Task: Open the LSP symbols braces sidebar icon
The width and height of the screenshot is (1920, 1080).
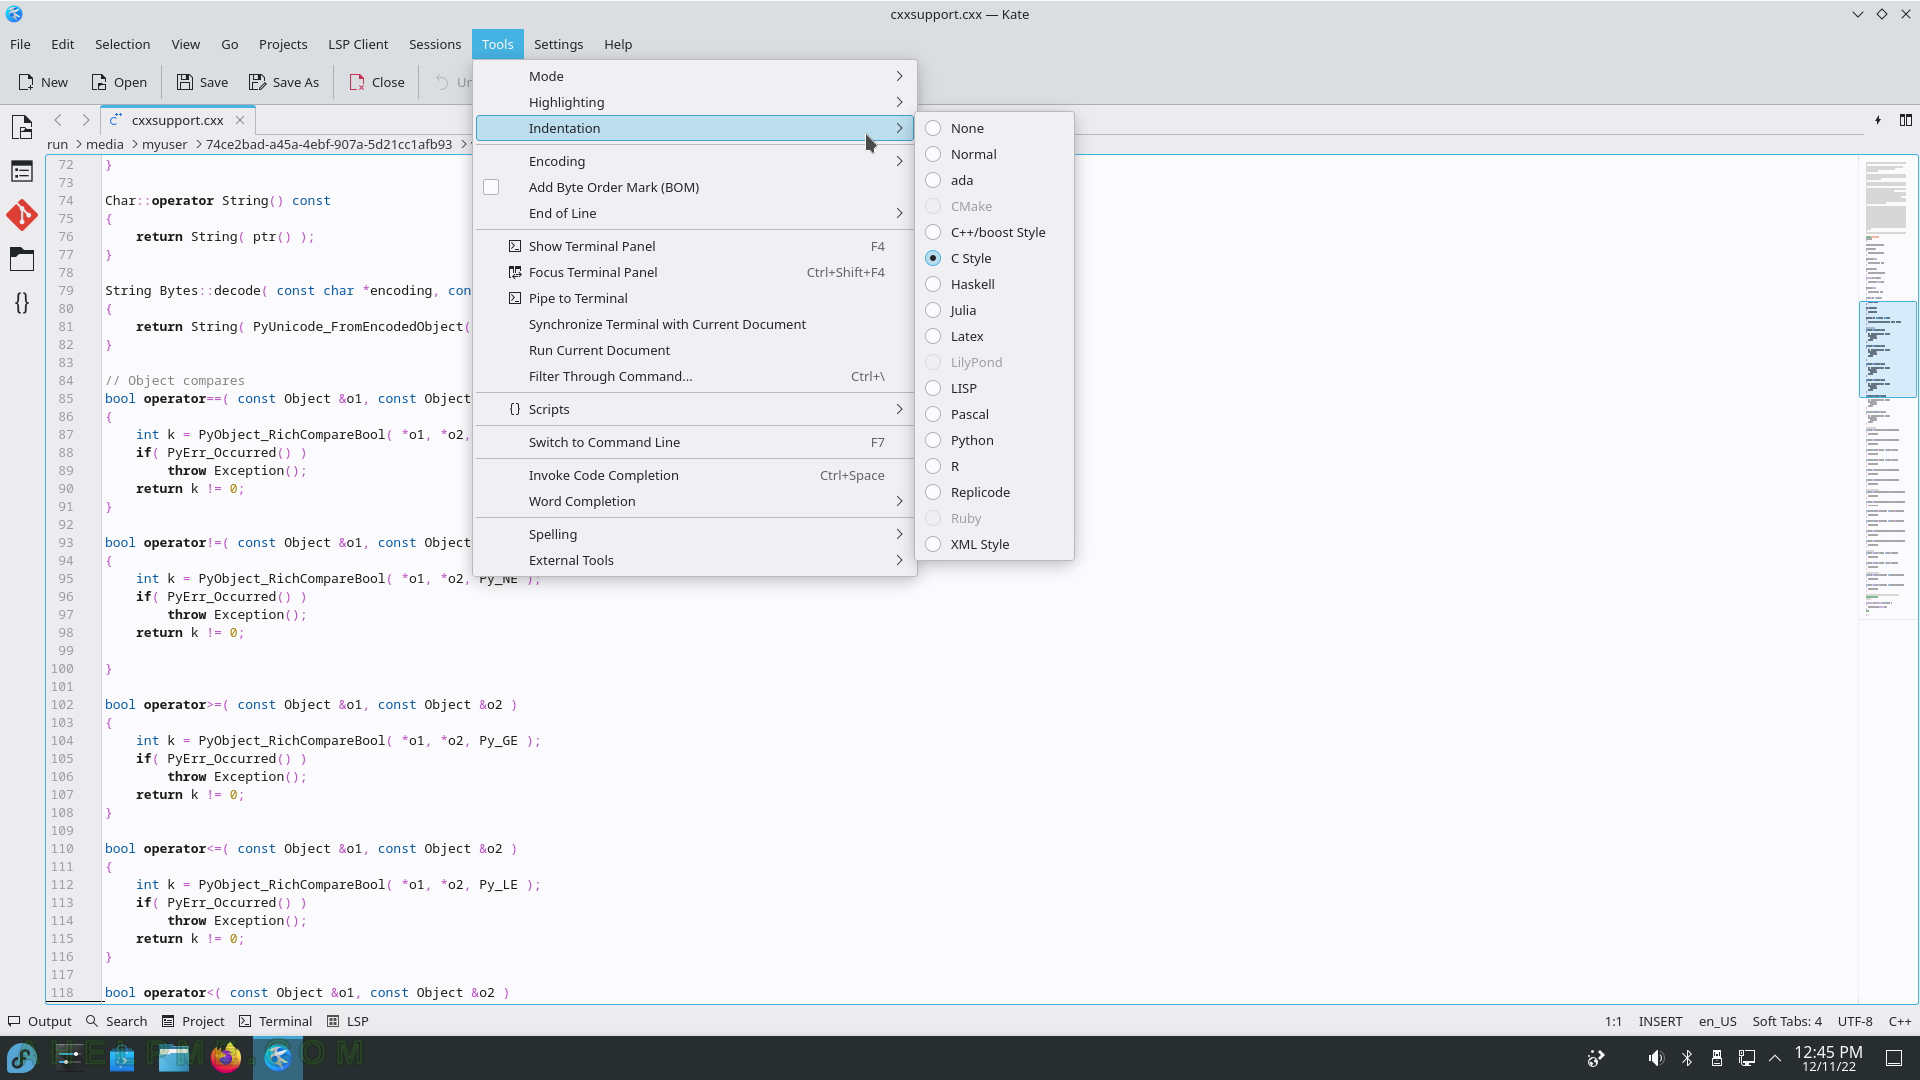Action: pos(22,303)
